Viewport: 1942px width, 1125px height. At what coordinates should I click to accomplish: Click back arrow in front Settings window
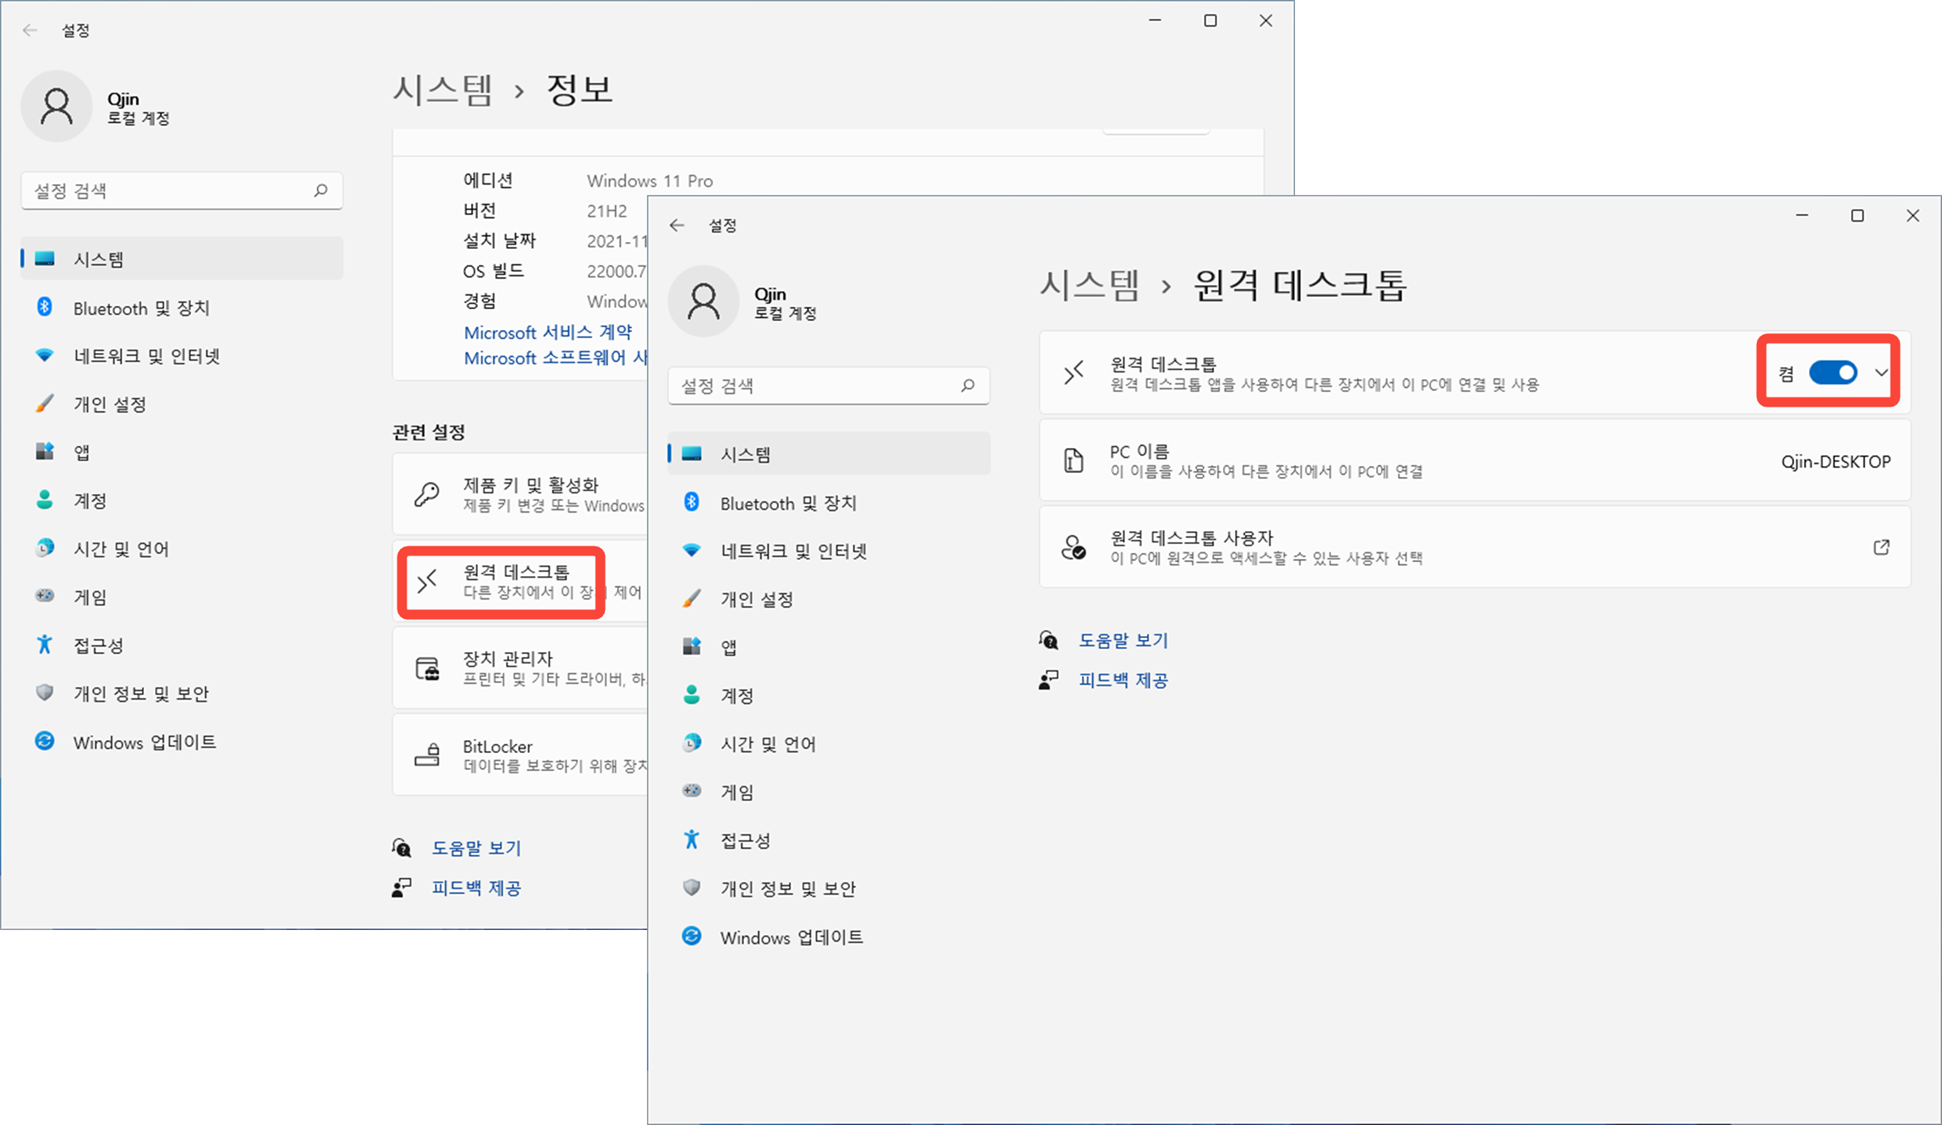click(x=677, y=225)
